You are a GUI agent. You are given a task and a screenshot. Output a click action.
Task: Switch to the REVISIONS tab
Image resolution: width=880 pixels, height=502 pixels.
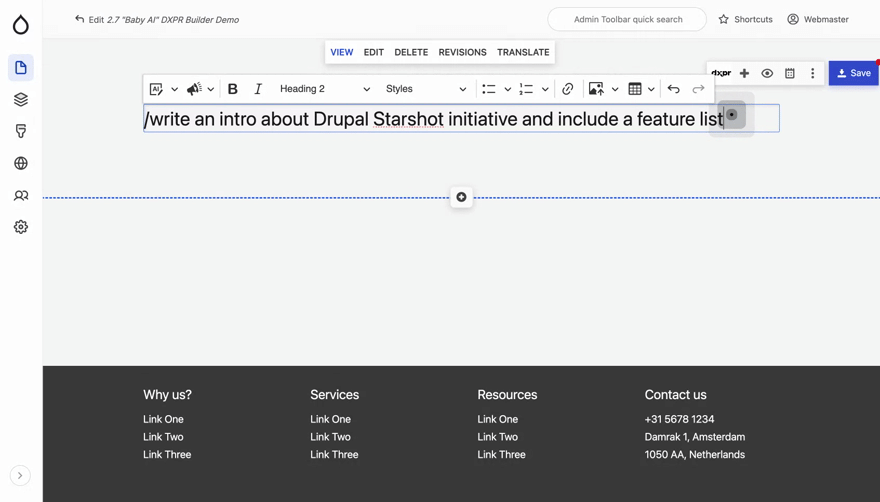462,52
